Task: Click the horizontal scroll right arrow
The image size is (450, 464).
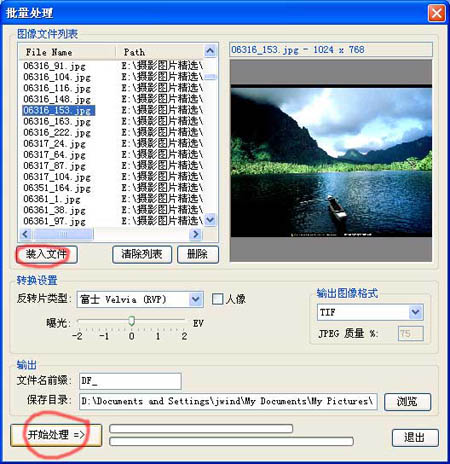Action: point(196,234)
